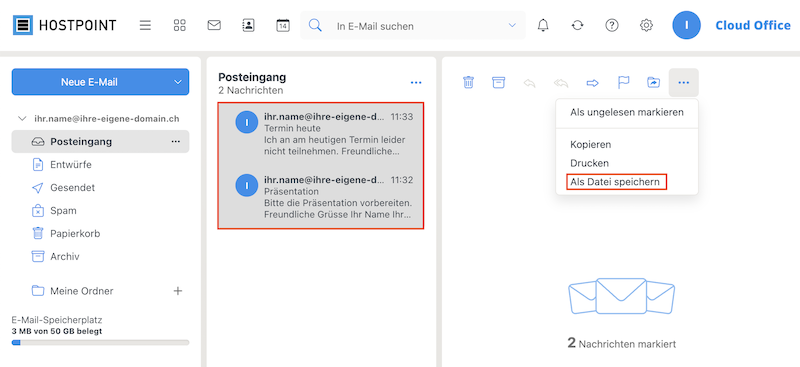Open the hamburger menu in header
The height and width of the screenshot is (367, 800).
145,25
